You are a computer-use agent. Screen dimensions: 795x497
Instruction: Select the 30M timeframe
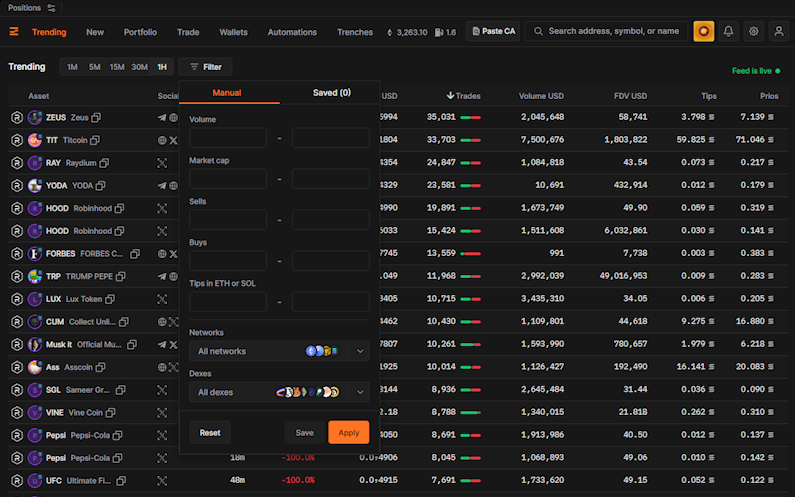139,67
